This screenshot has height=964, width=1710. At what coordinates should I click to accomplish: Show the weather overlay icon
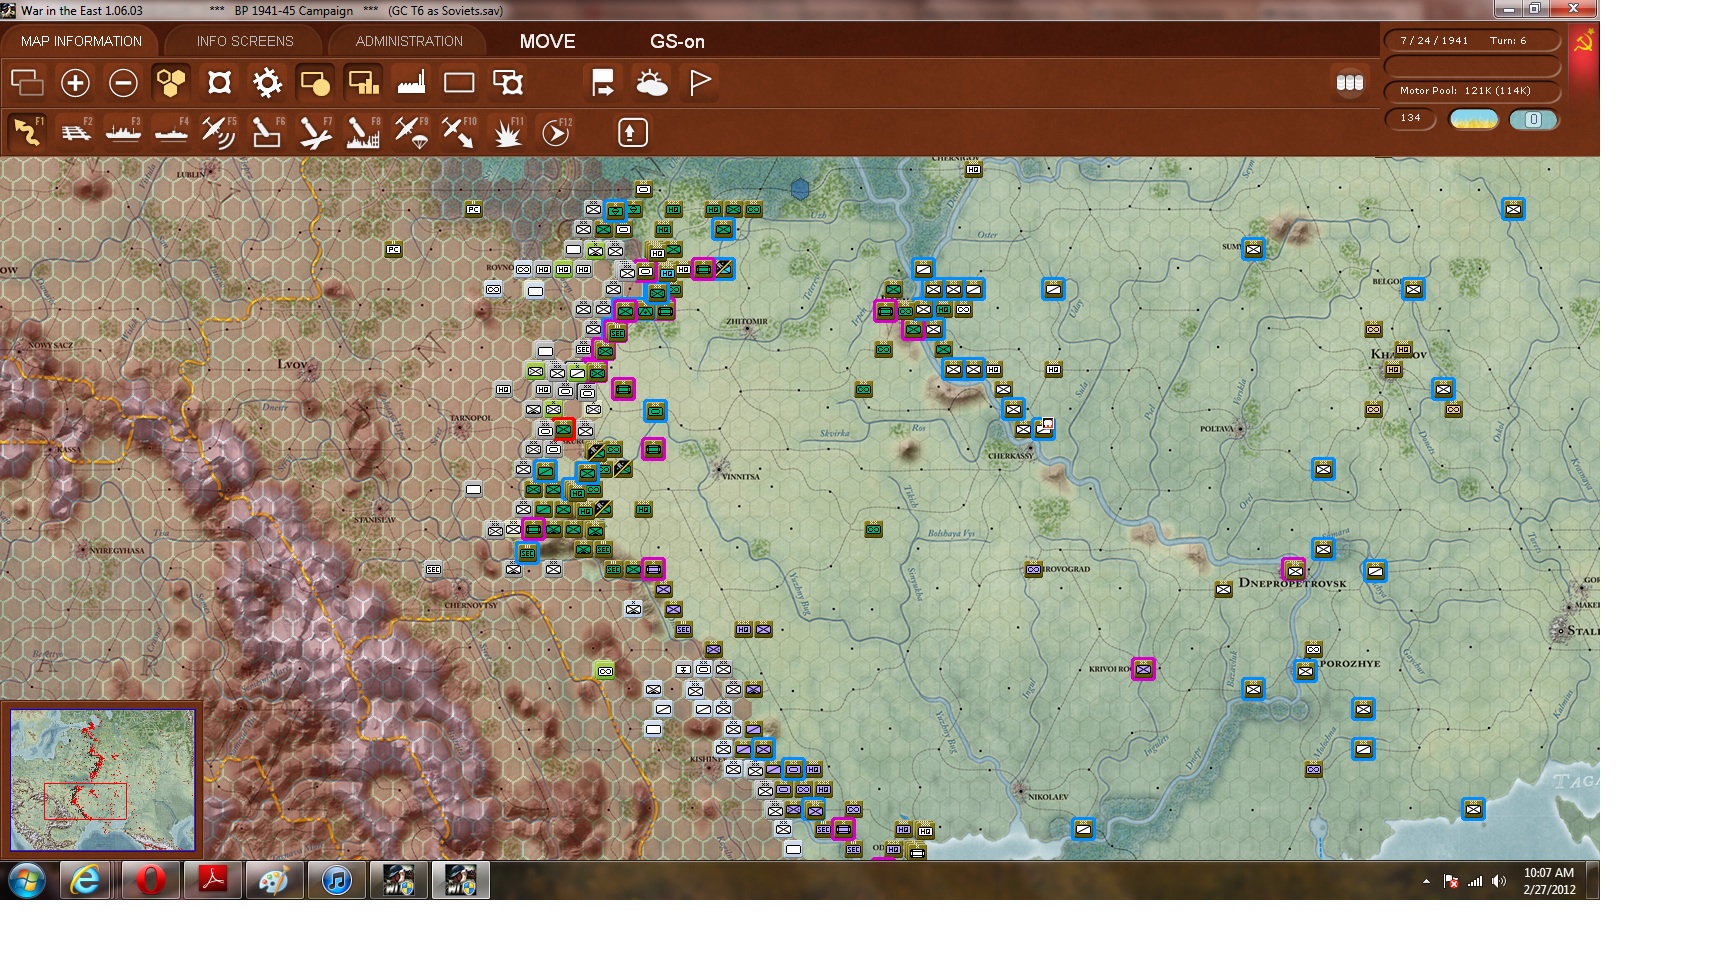point(651,82)
